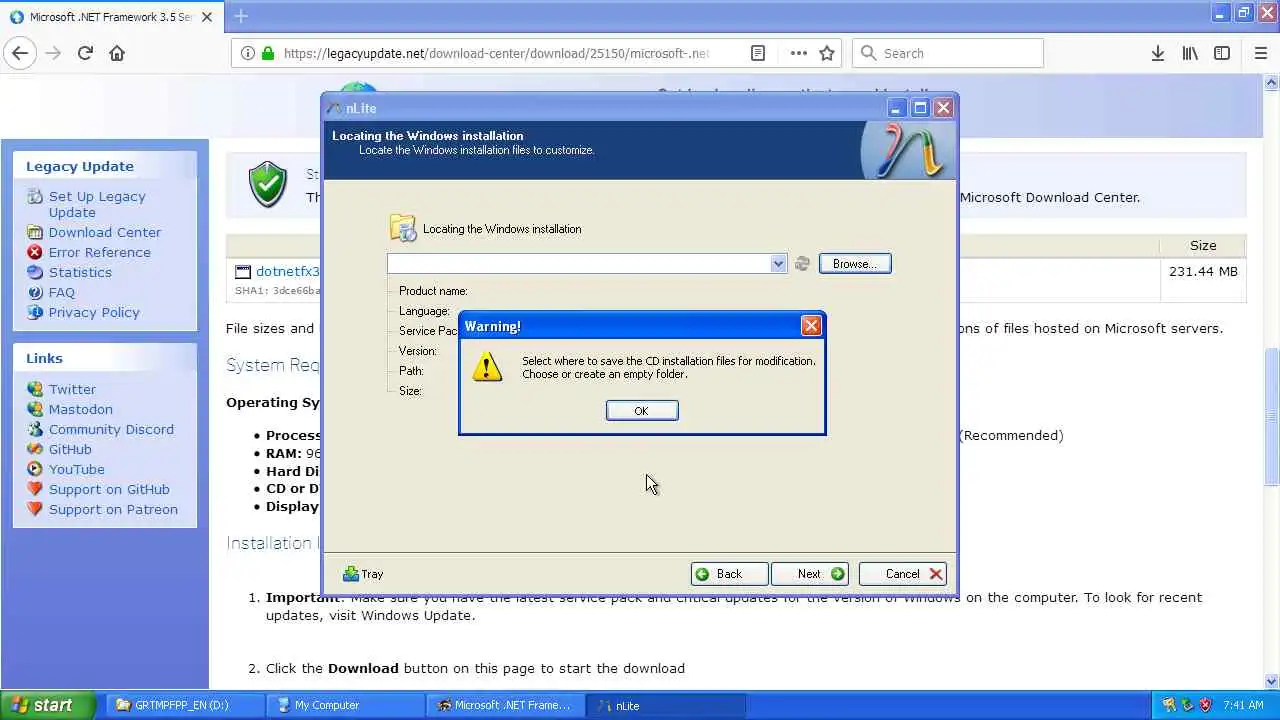The height and width of the screenshot is (720, 1280).
Task: Click the red security shield tray icon
Action: [x=1206, y=705]
